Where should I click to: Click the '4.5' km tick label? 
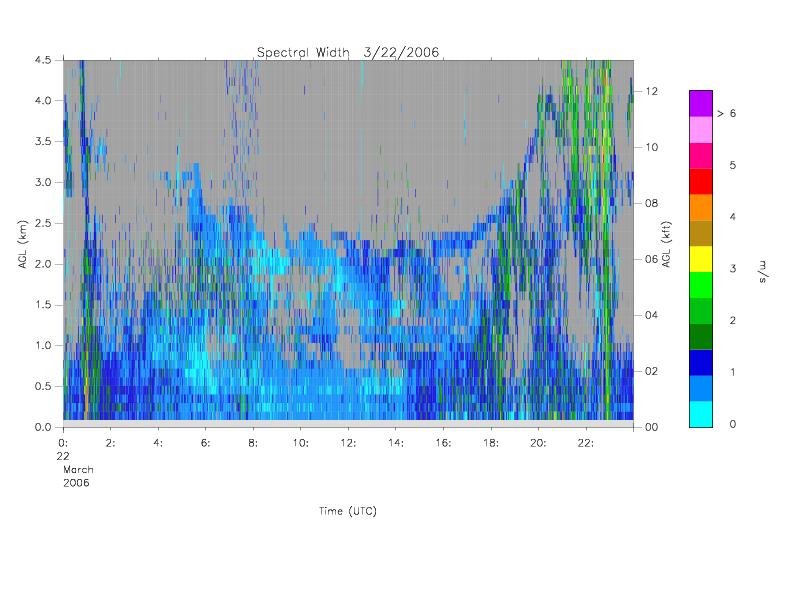click(x=43, y=60)
